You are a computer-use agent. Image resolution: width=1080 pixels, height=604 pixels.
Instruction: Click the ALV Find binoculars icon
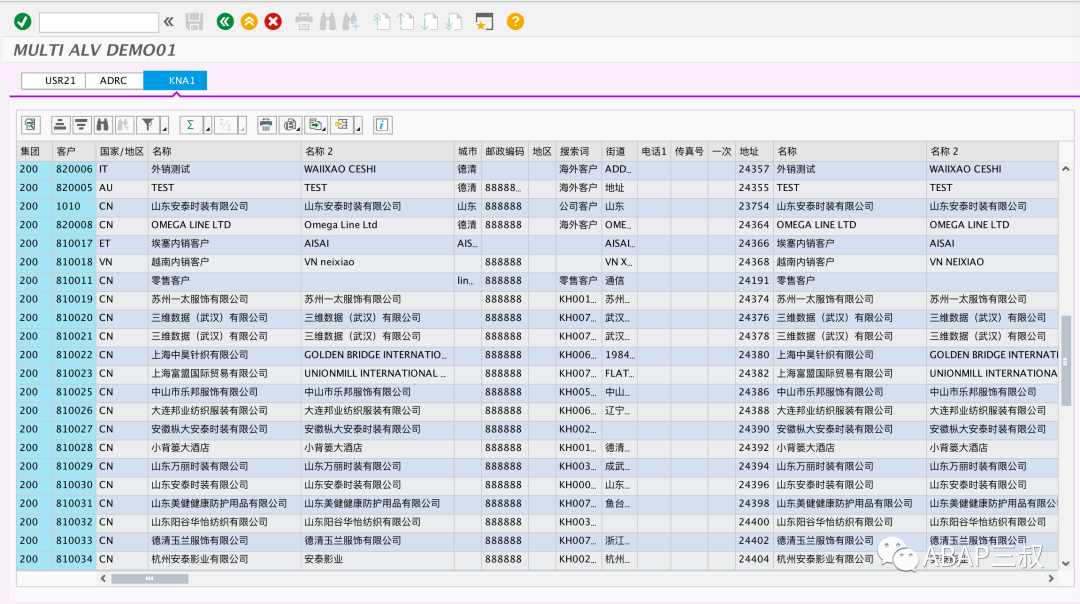point(103,125)
